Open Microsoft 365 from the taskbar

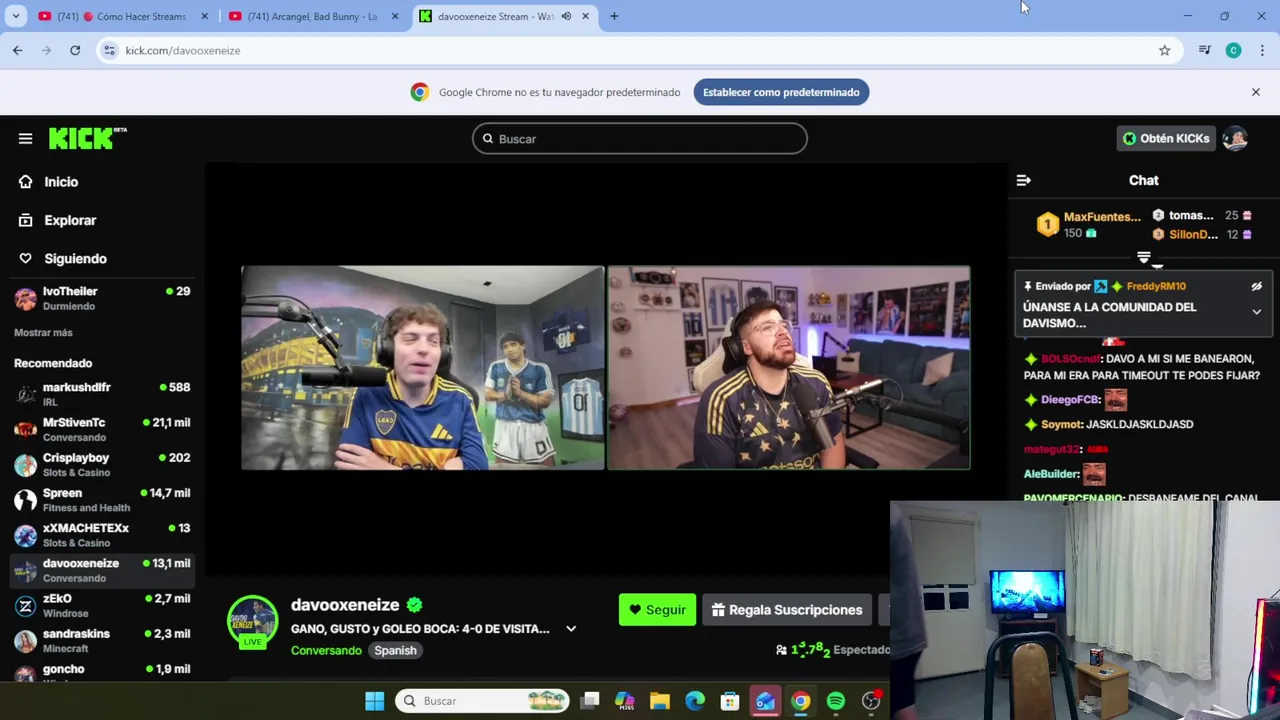pos(625,701)
